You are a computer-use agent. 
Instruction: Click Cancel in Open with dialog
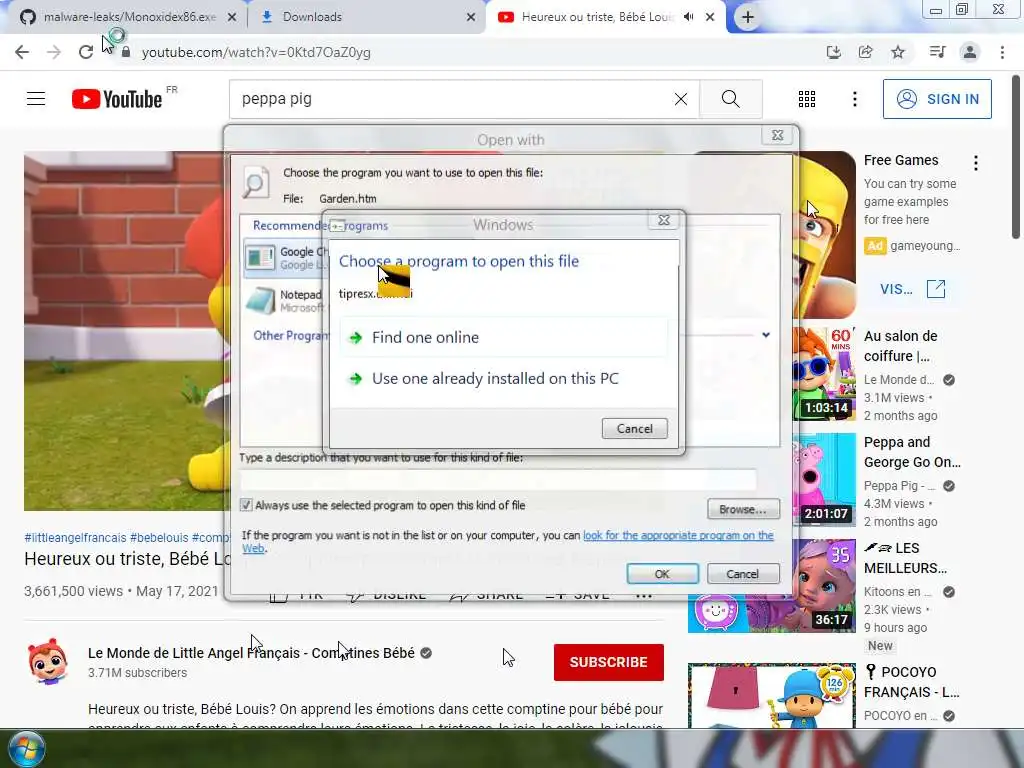(743, 573)
